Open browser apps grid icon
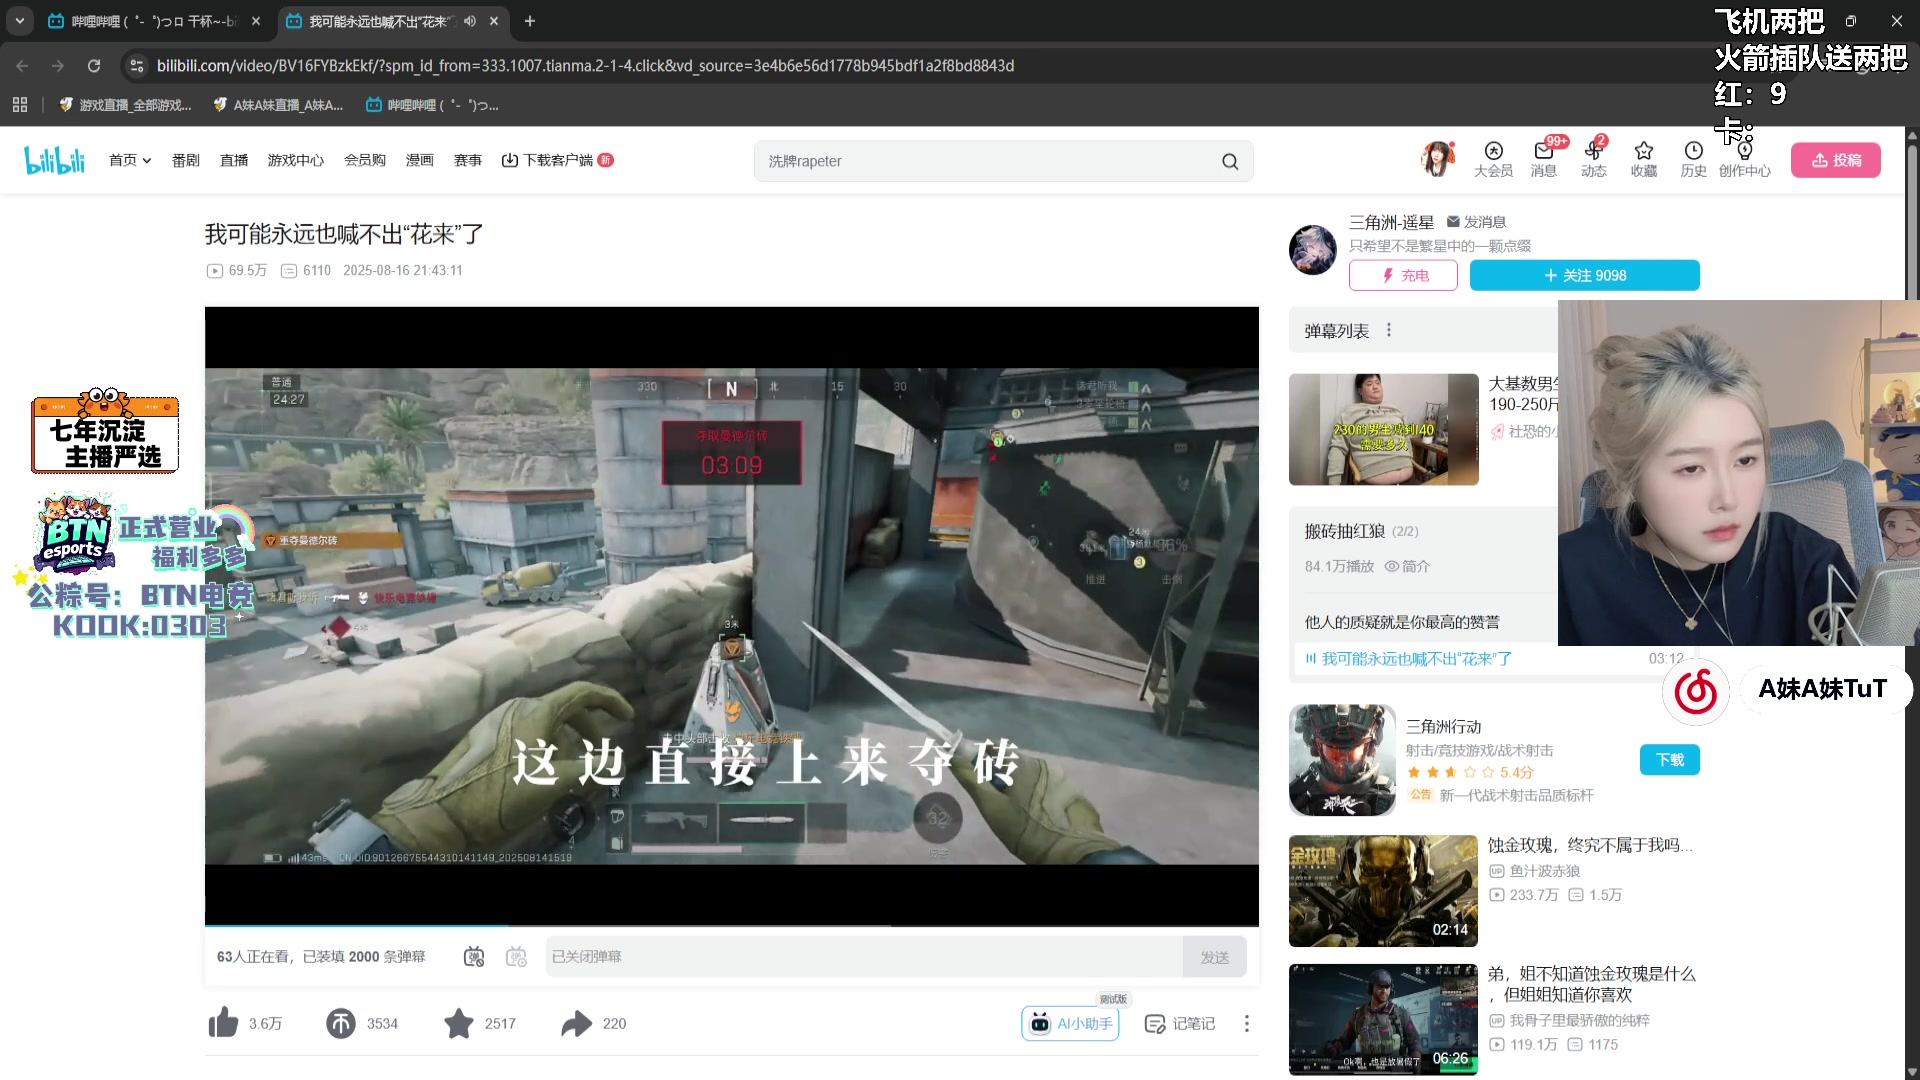This screenshot has height=1080, width=1920. [x=19, y=105]
